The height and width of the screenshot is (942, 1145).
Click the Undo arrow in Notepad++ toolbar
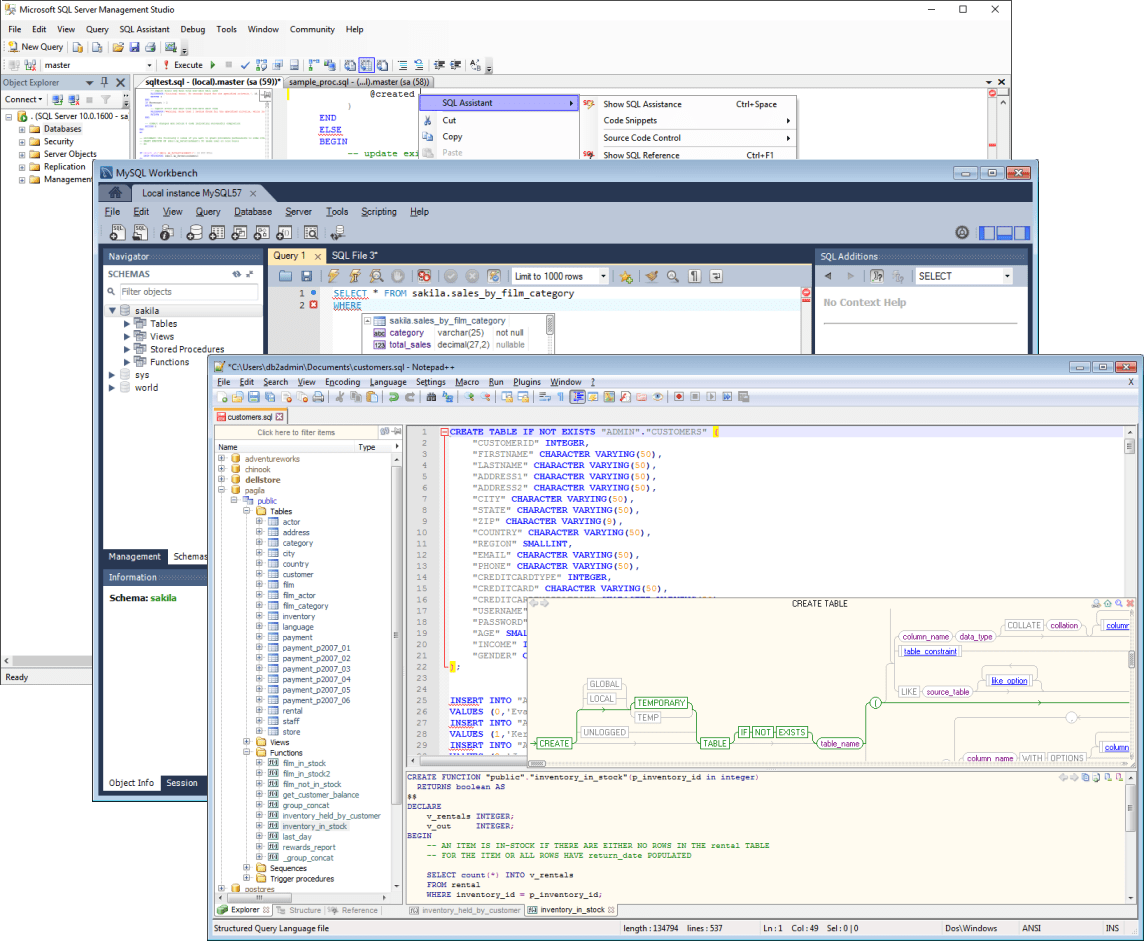pos(394,397)
